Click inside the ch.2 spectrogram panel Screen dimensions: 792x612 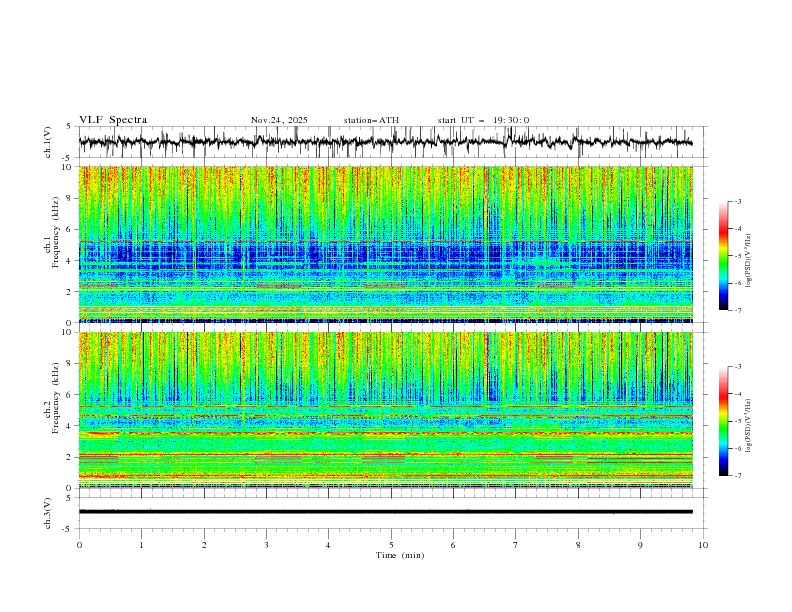[386, 410]
